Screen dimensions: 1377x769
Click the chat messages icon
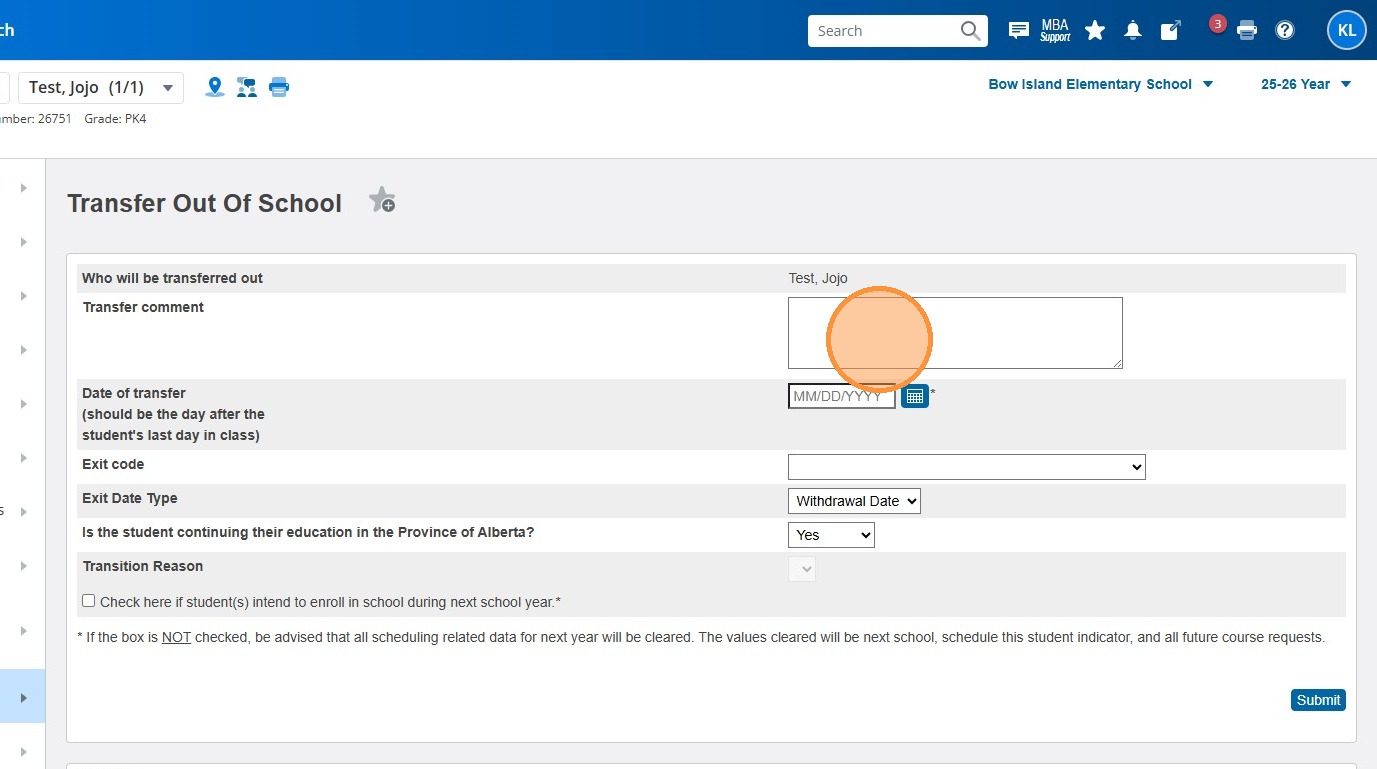[x=1018, y=31]
